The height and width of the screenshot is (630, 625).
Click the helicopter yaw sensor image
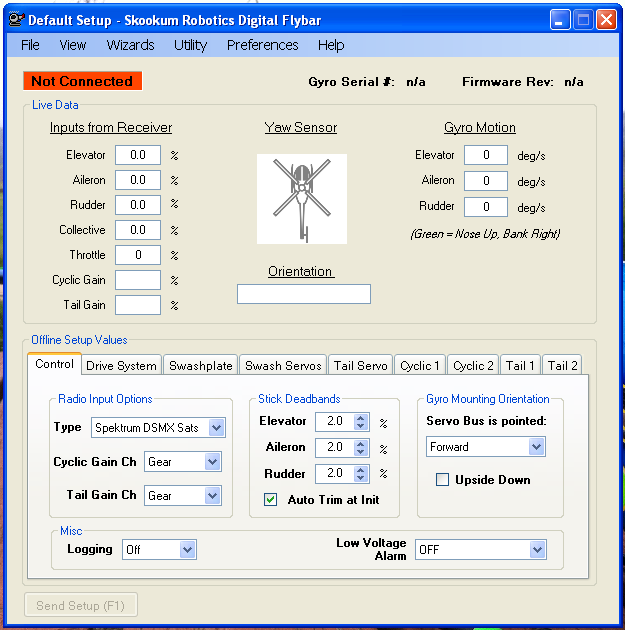(x=302, y=199)
